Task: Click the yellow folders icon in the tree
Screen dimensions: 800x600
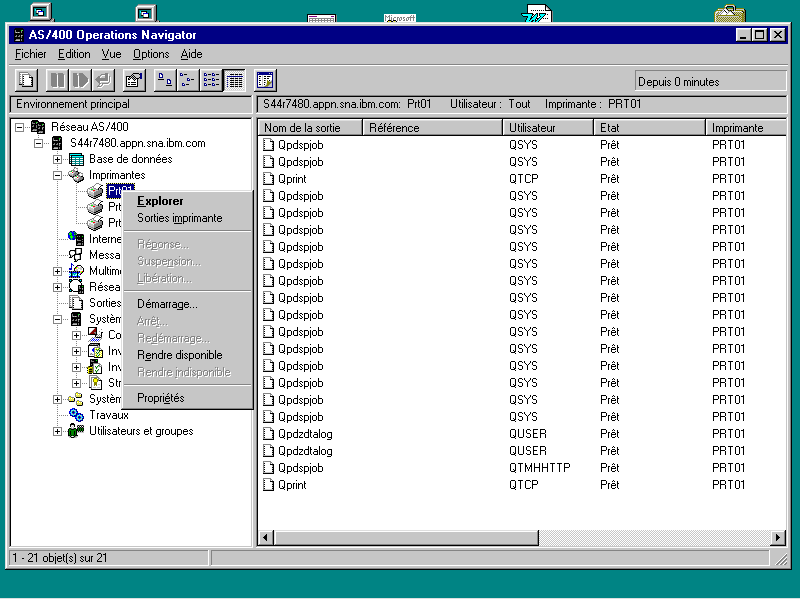Action: point(76,398)
